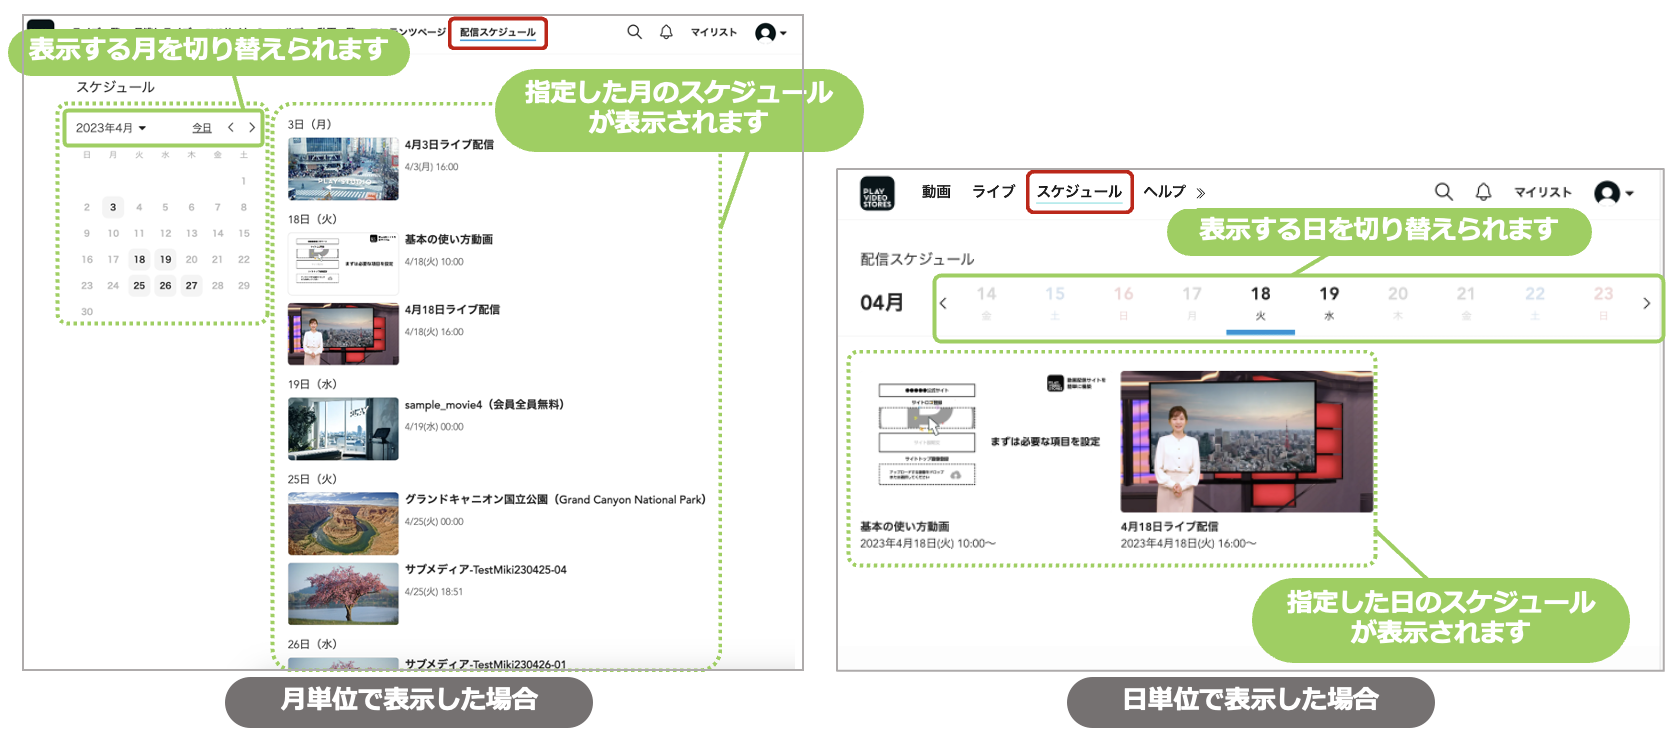Open the notification bell in the left panel

click(666, 32)
